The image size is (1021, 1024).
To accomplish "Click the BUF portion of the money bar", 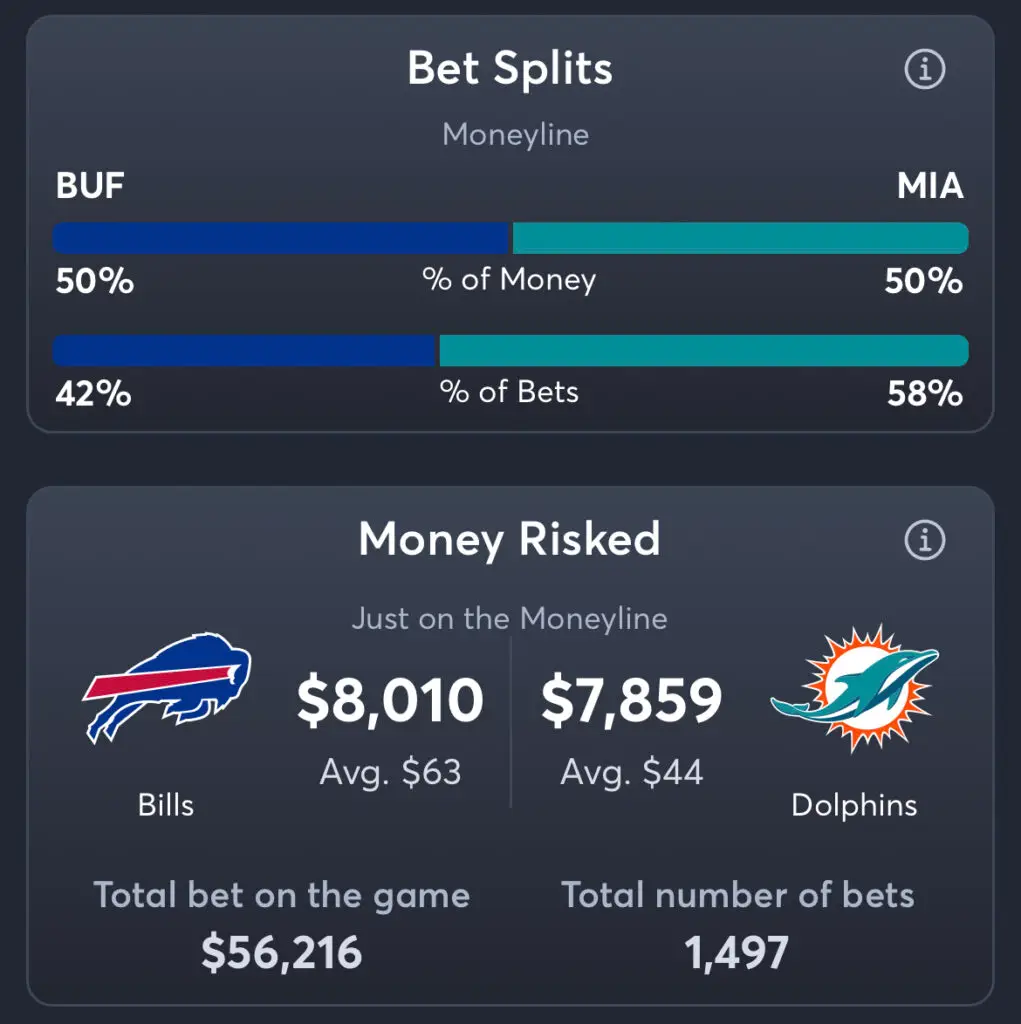I will (282, 238).
